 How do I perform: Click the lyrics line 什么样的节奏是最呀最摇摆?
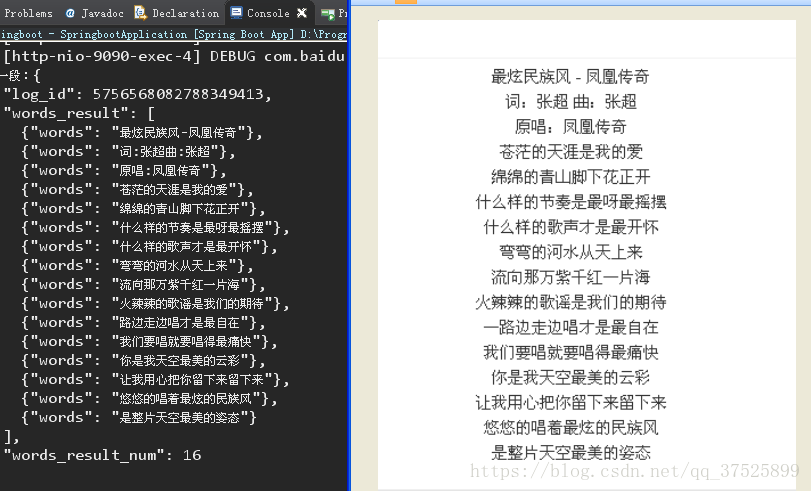click(570, 202)
